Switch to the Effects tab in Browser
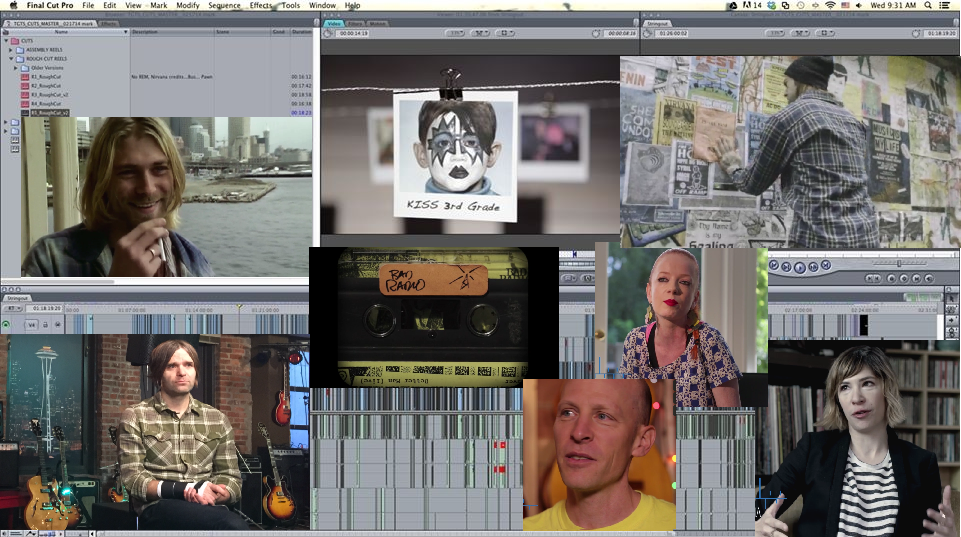This screenshot has width=961, height=537. [109, 23]
